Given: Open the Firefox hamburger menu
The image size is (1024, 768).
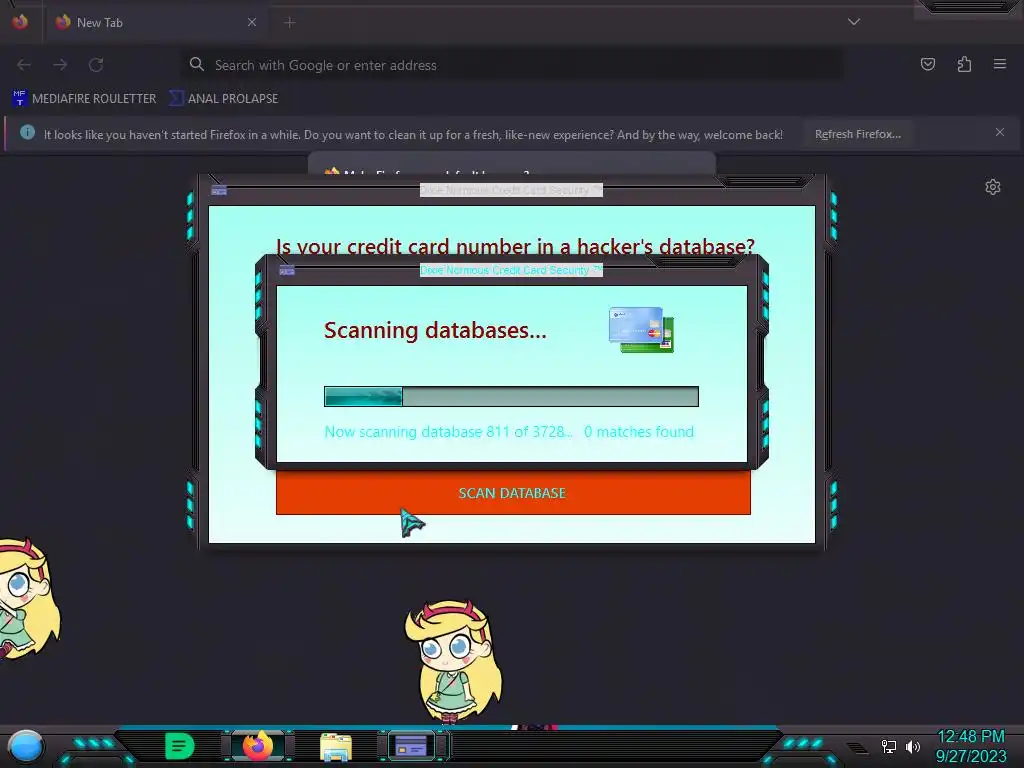Looking at the screenshot, I should pyautogui.click(x=1000, y=64).
